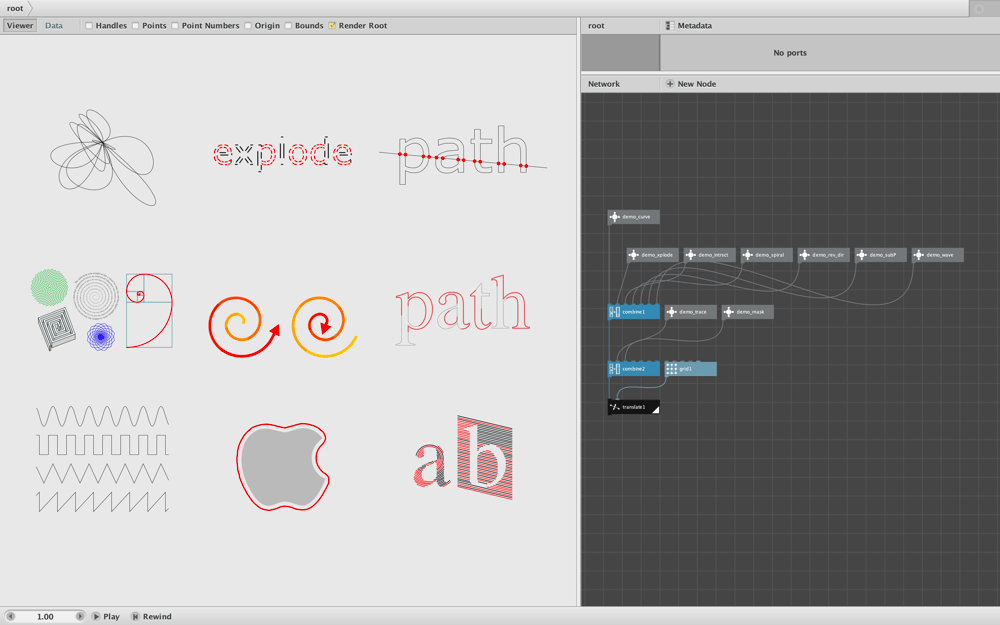Enable the Bounds checkbox
The image size is (1000, 625).
288,26
